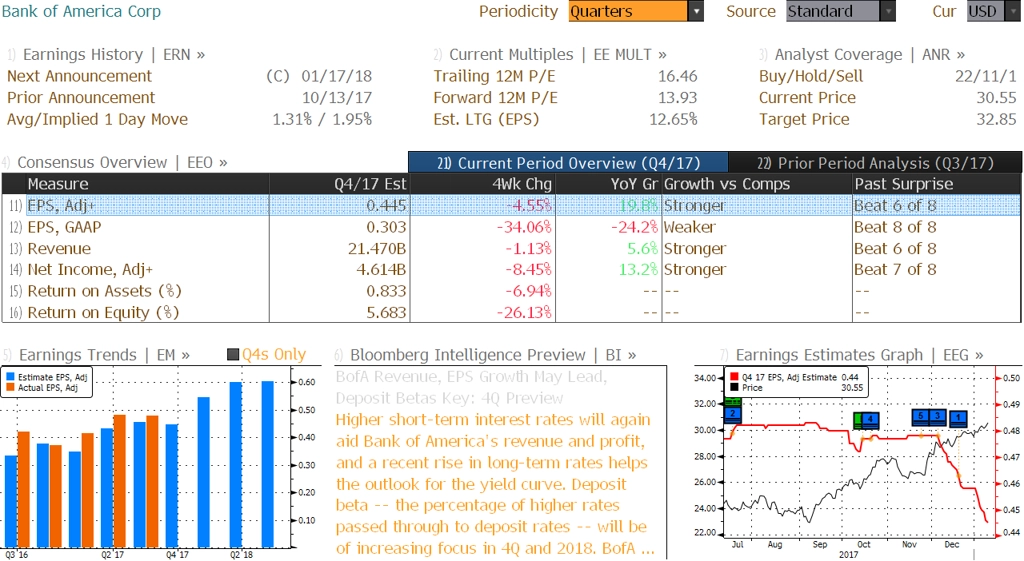
Task: Click blue Estimate EPS, Adj legend swatch
Action: click(x=10, y=377)
